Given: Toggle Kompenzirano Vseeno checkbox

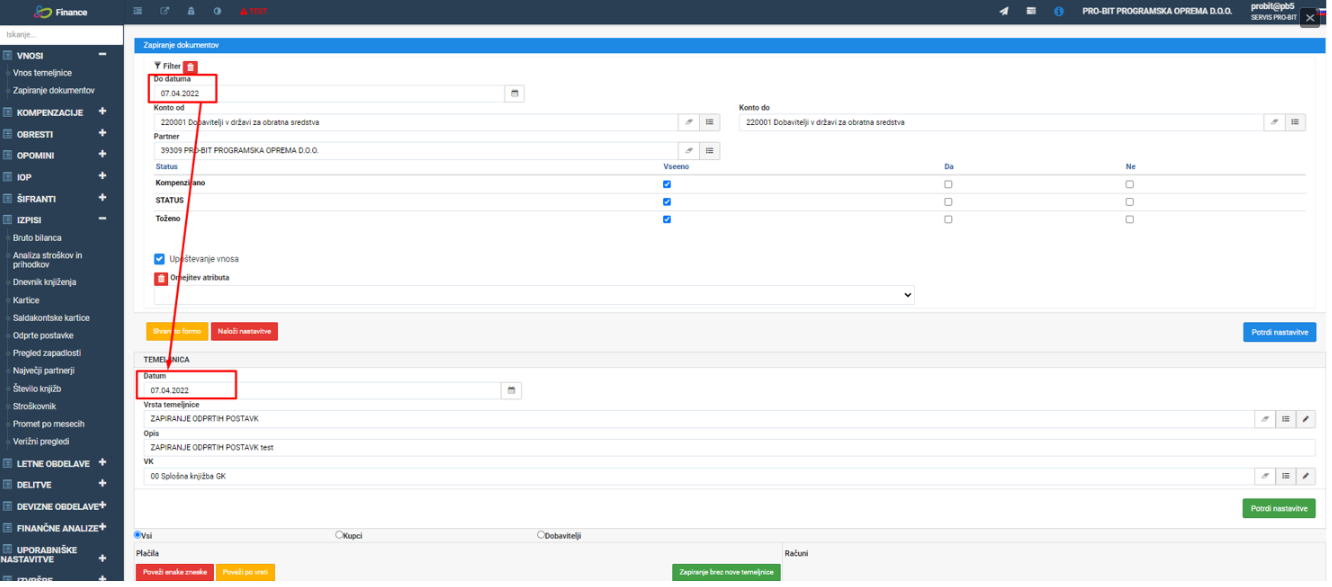Looking at the screenshot, I should pyautogui.click(x=667, y=184).
